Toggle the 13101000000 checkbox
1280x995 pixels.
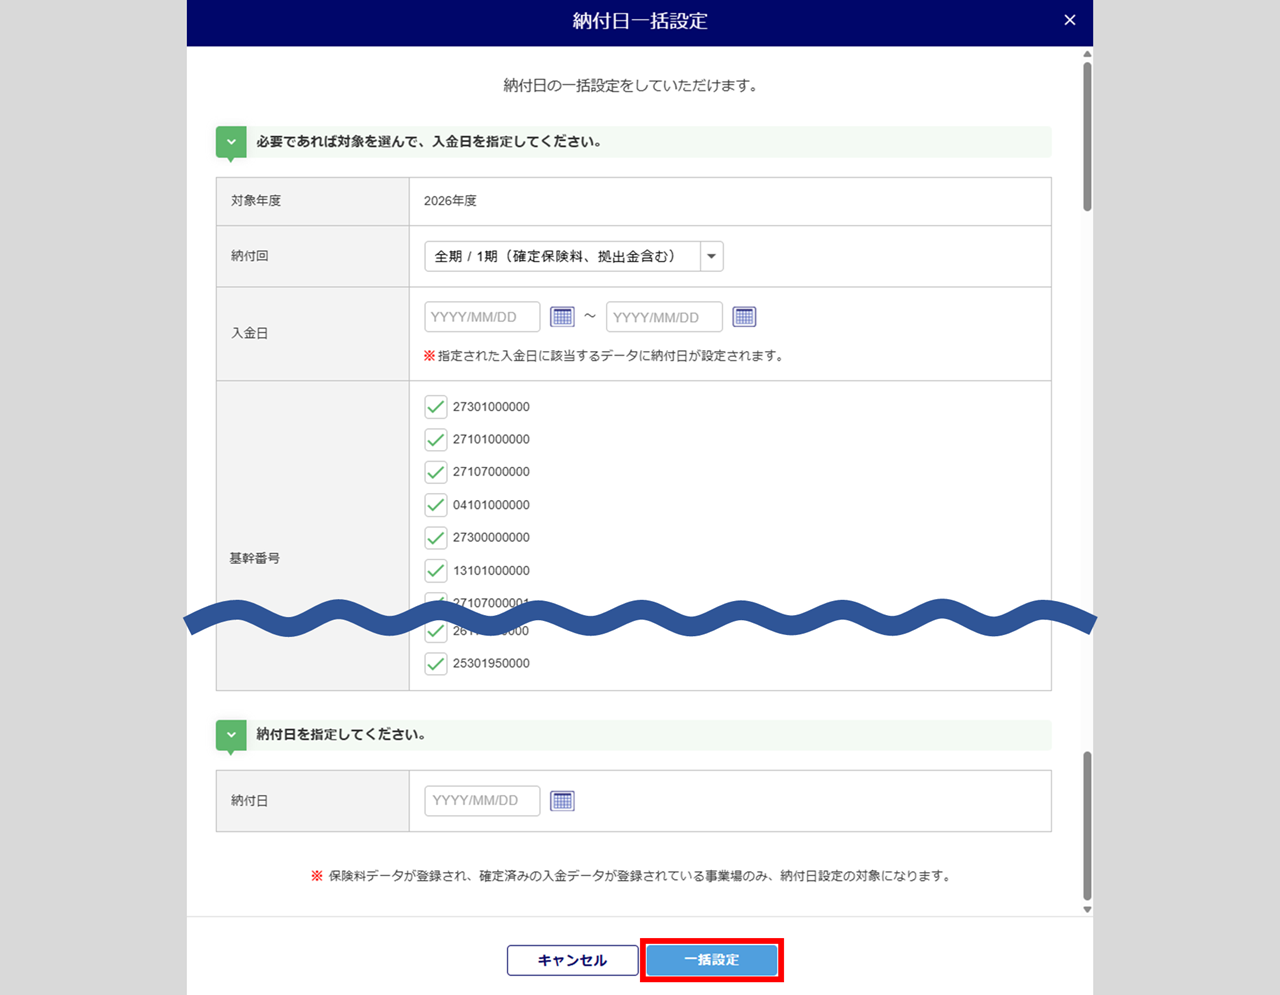click(x=436, y=571)
